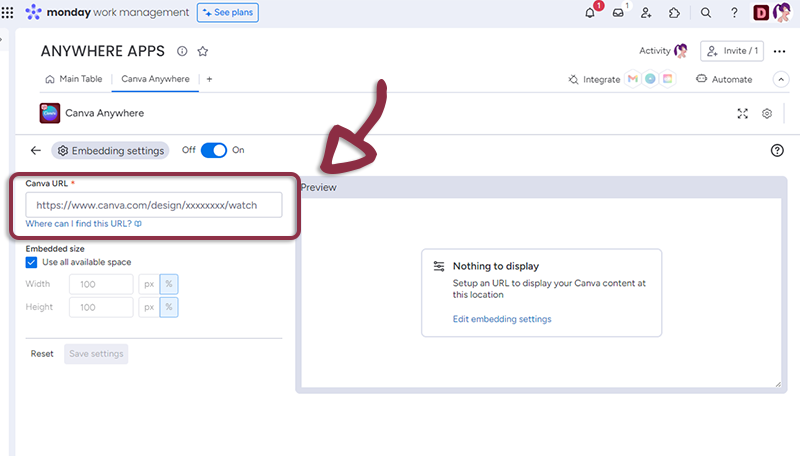Screen dimensions: 800x456
Task: Click the search magnifier icon
Action: (706, 13)
